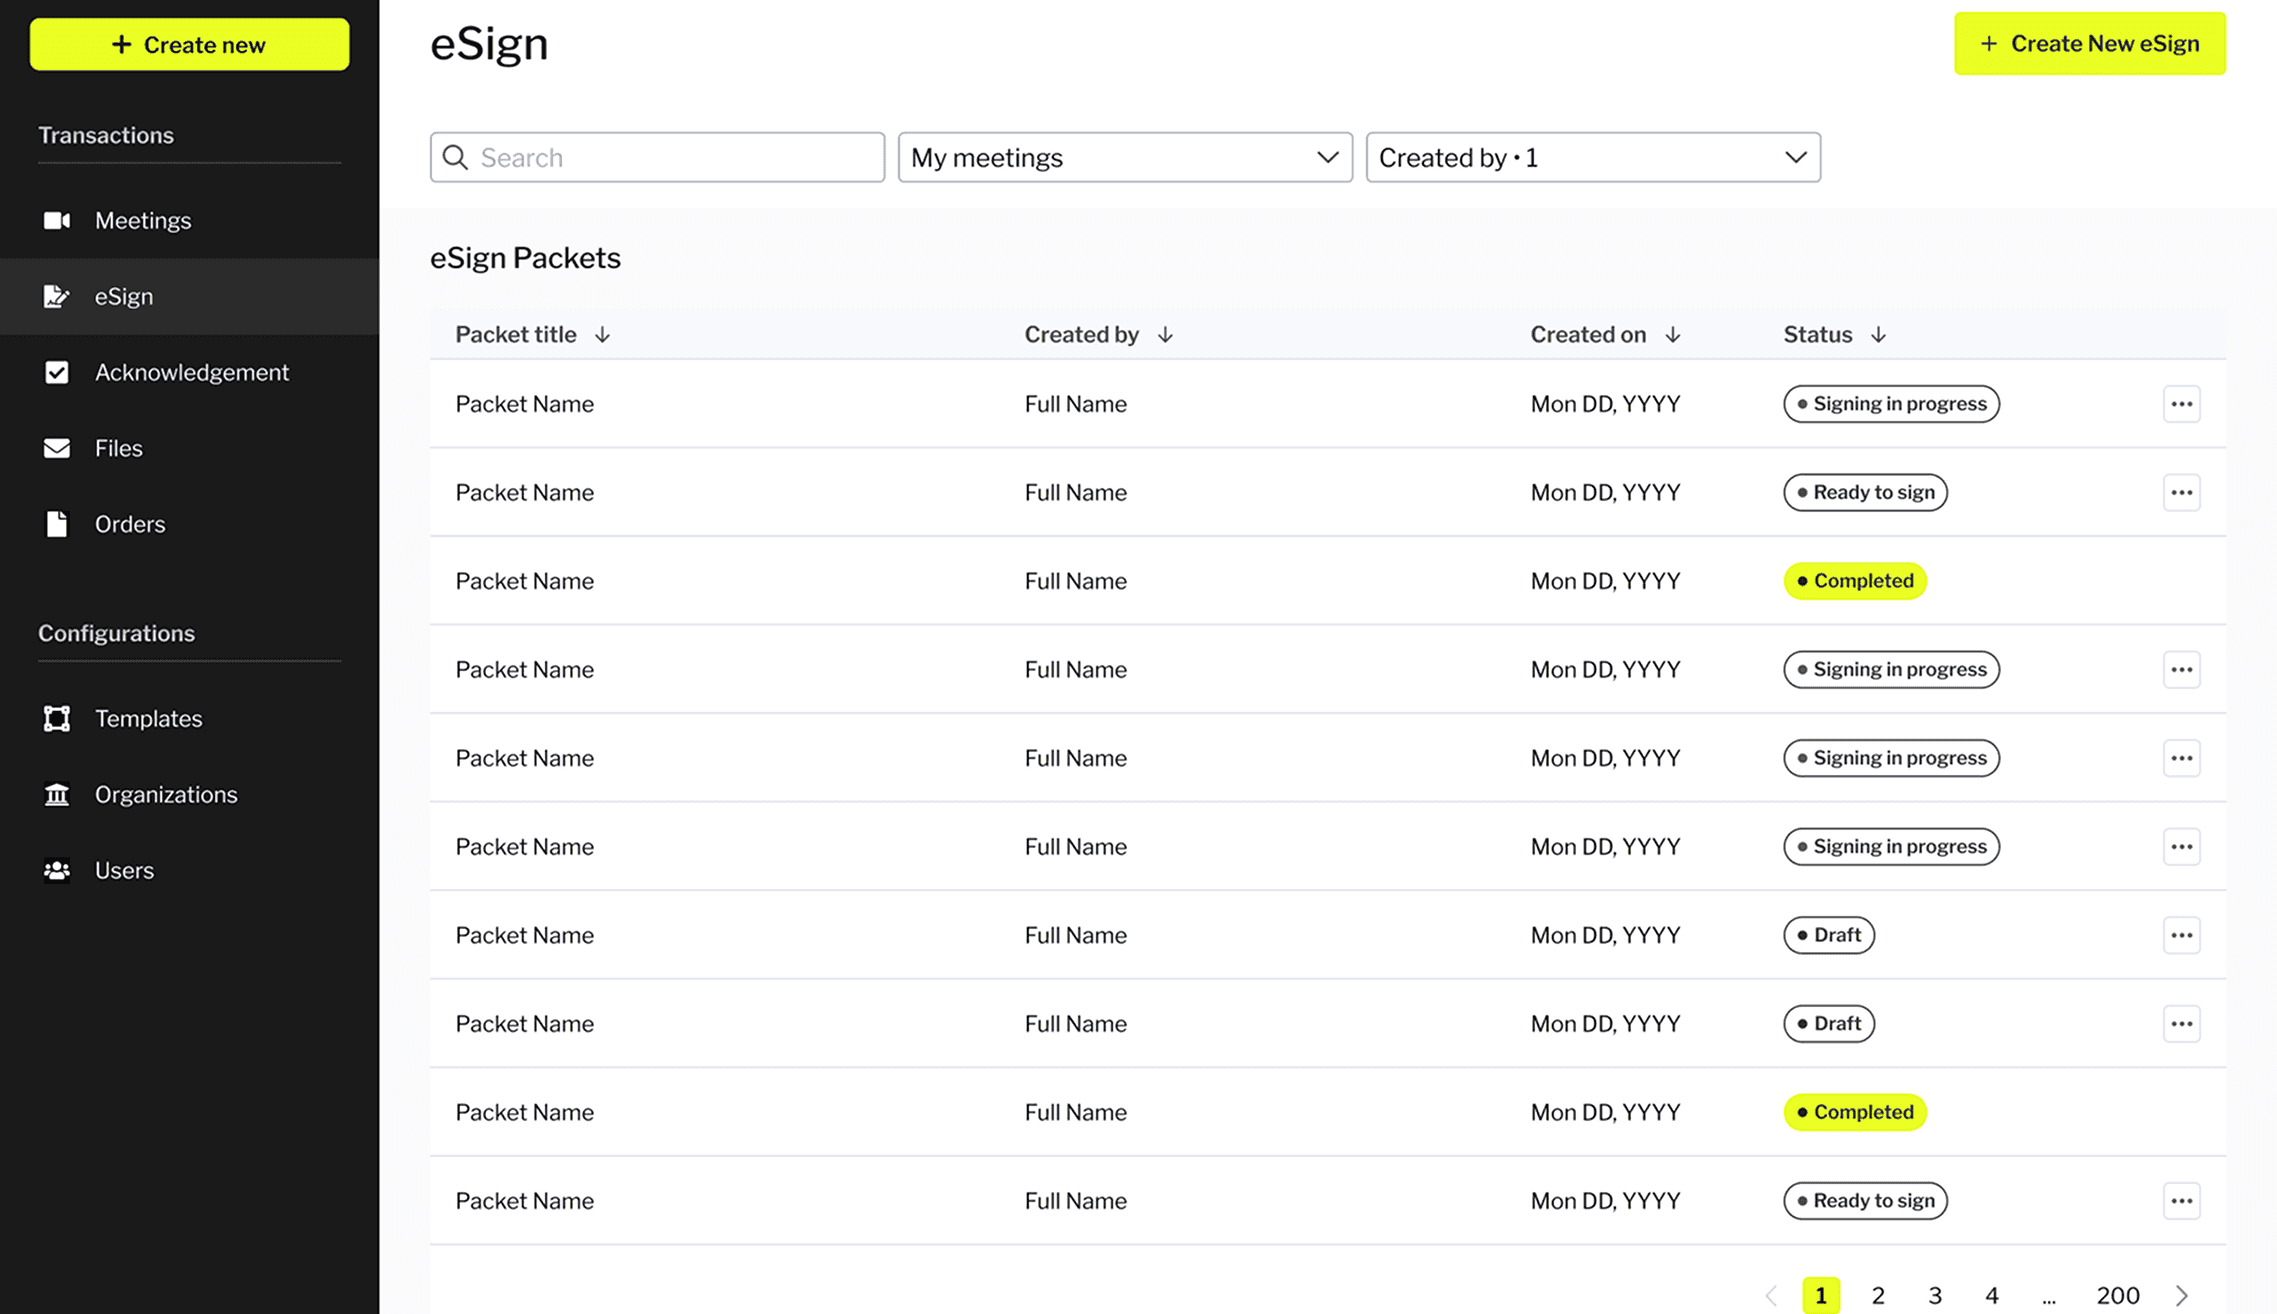
Task: Click into the Search input field
Action: [670, 157]
